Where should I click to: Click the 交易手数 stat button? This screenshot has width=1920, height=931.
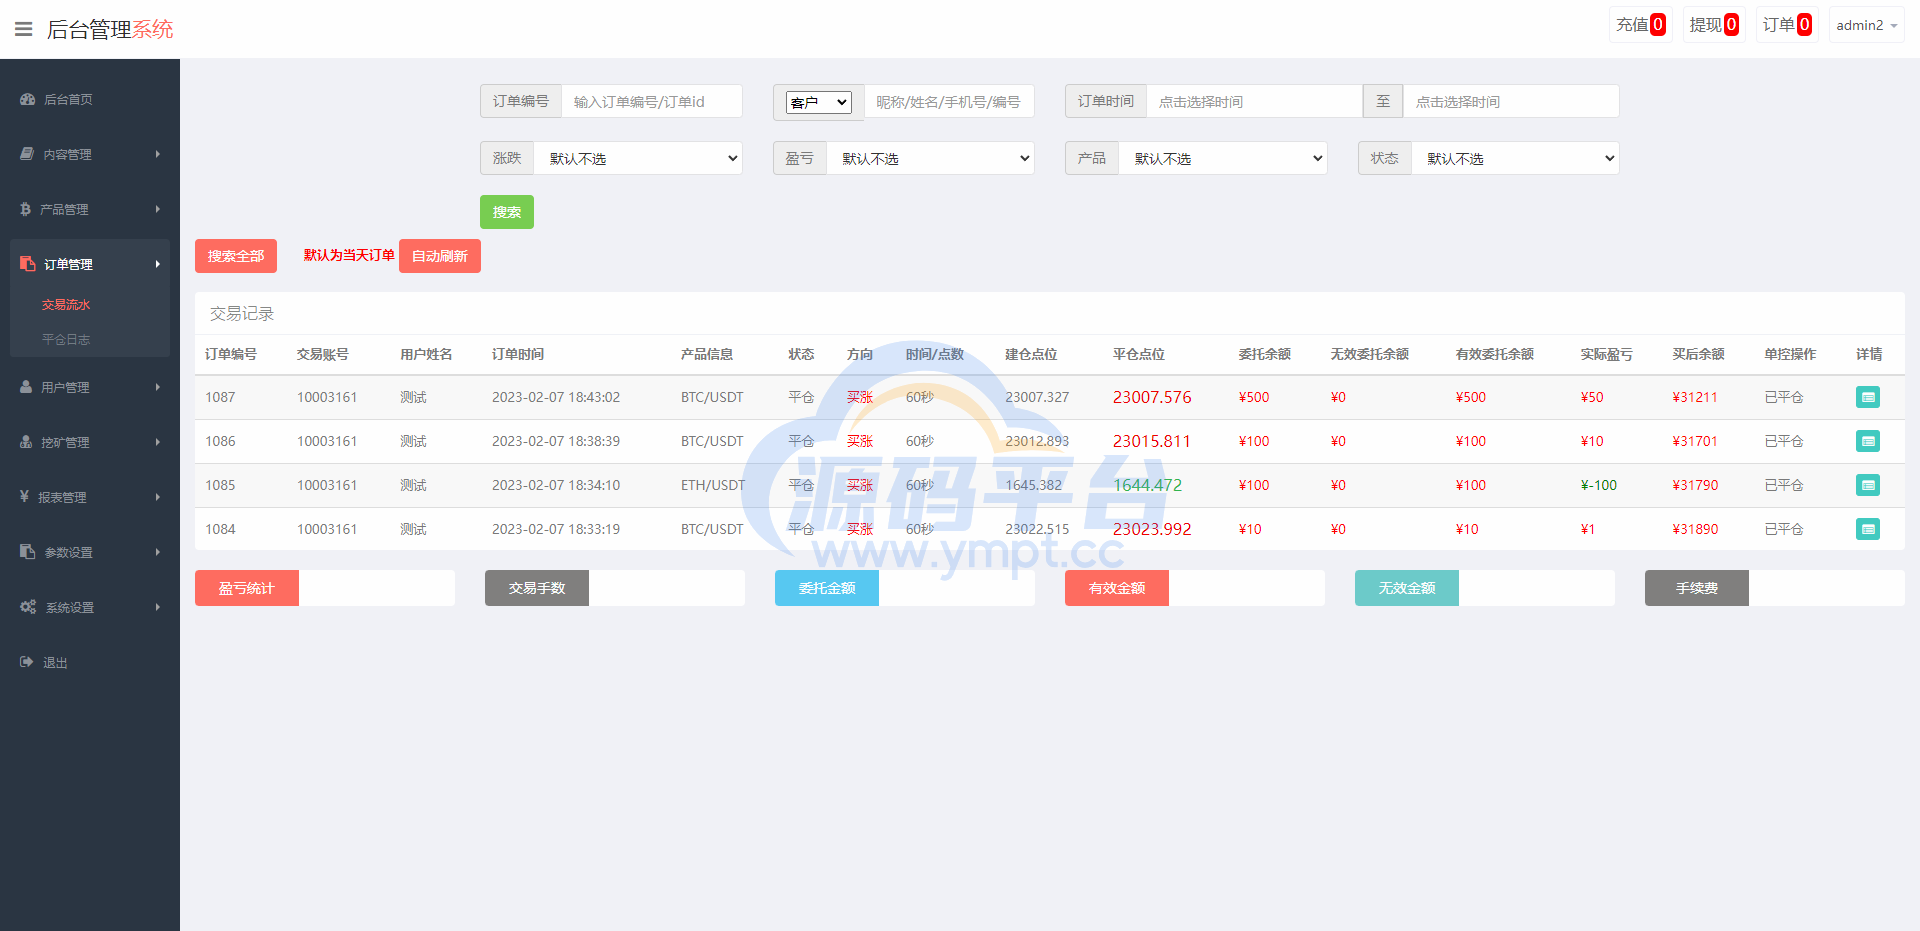537,588
